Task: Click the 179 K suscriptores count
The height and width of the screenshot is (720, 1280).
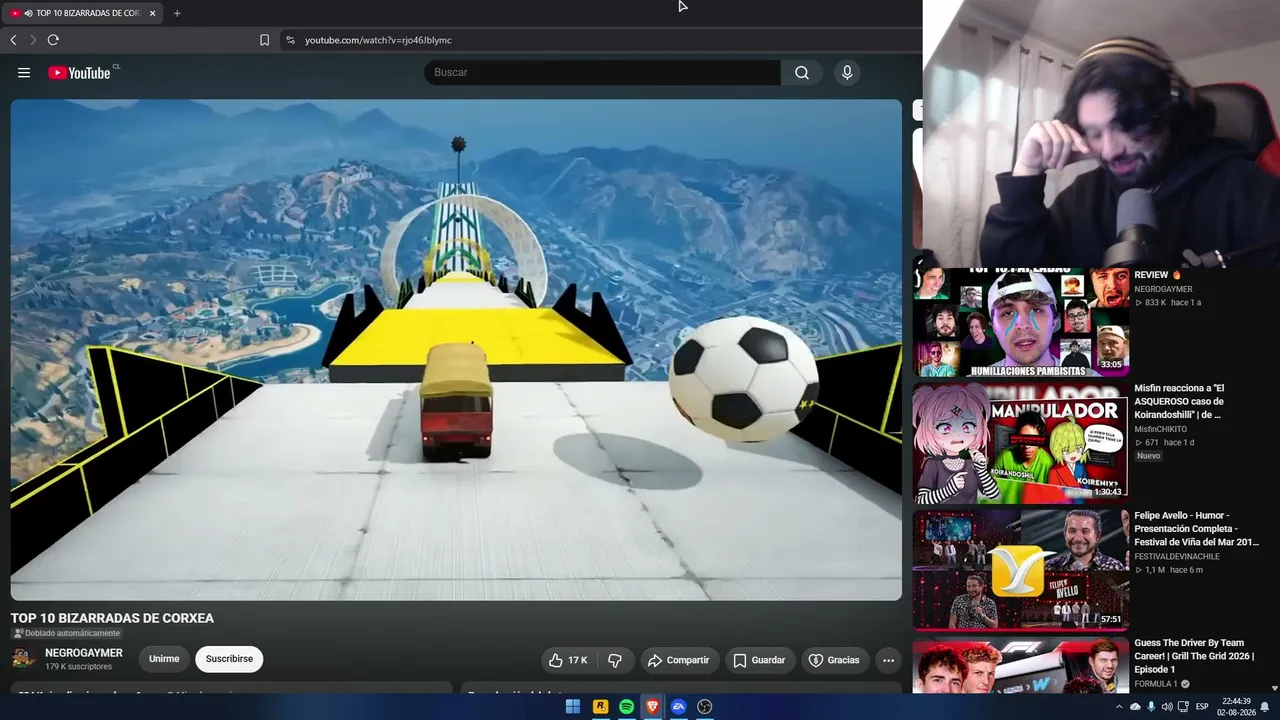Action: pyautogui.click(x=78, y=666)
